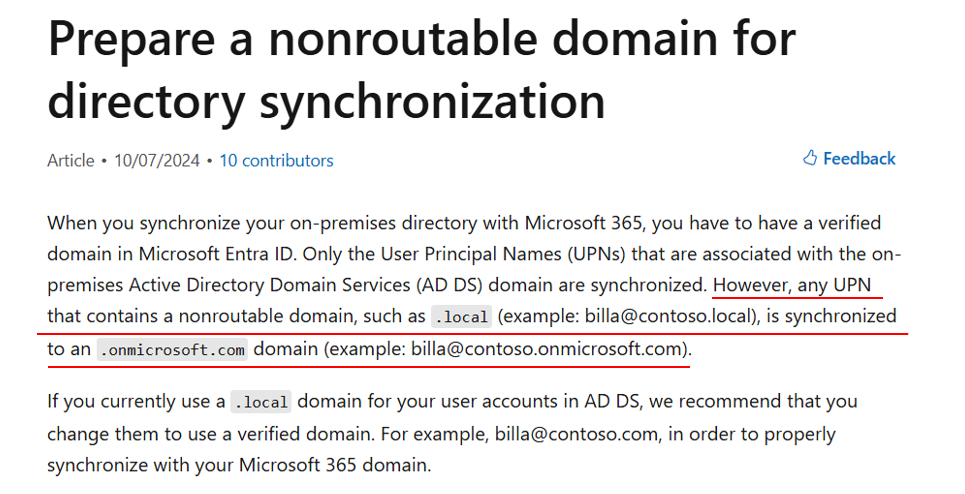Open the Feedback link text
This screenshot has width=965, height=494.
[x=859, y=159]
